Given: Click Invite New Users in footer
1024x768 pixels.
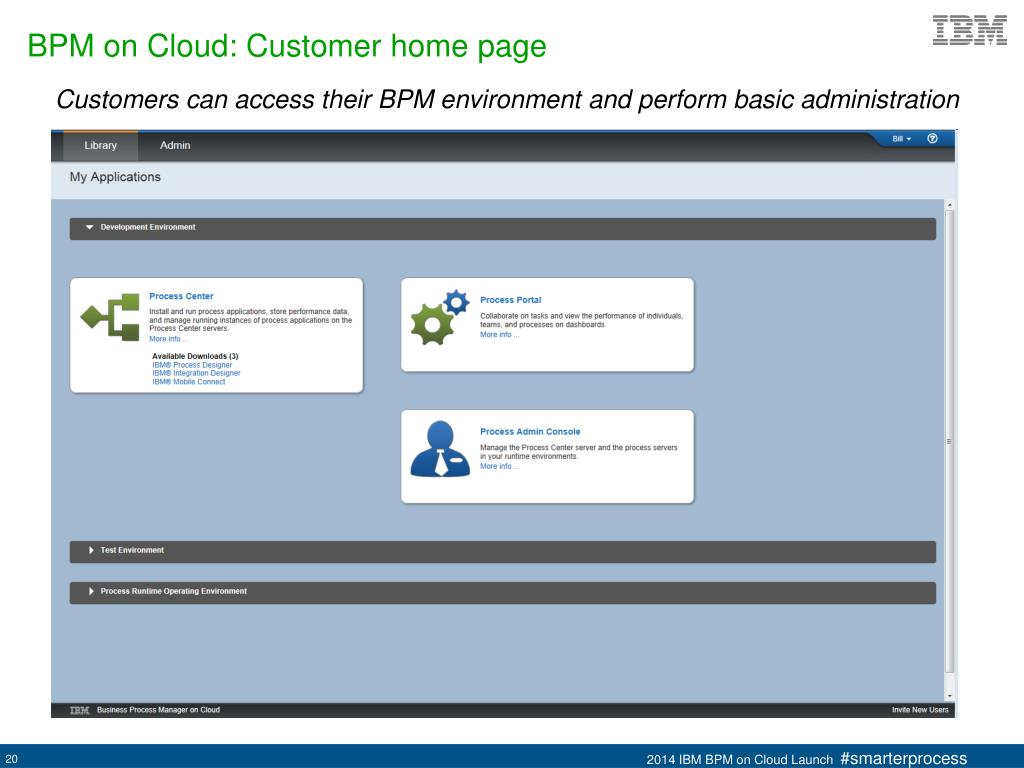Looking at the screenshot, I should [920, 710].
